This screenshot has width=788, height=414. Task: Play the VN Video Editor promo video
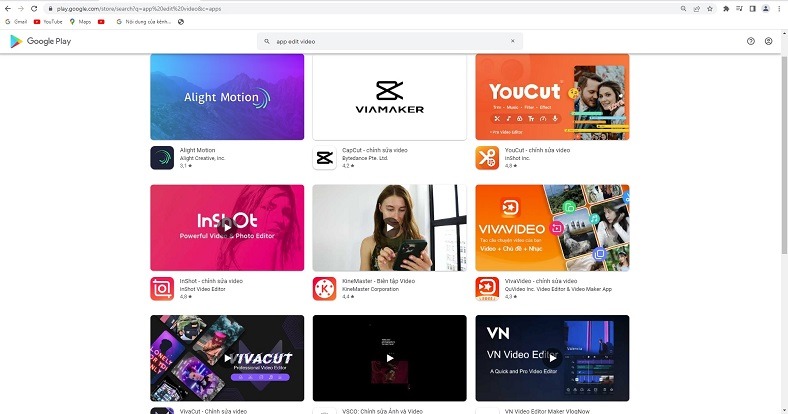tap(552, 358)
